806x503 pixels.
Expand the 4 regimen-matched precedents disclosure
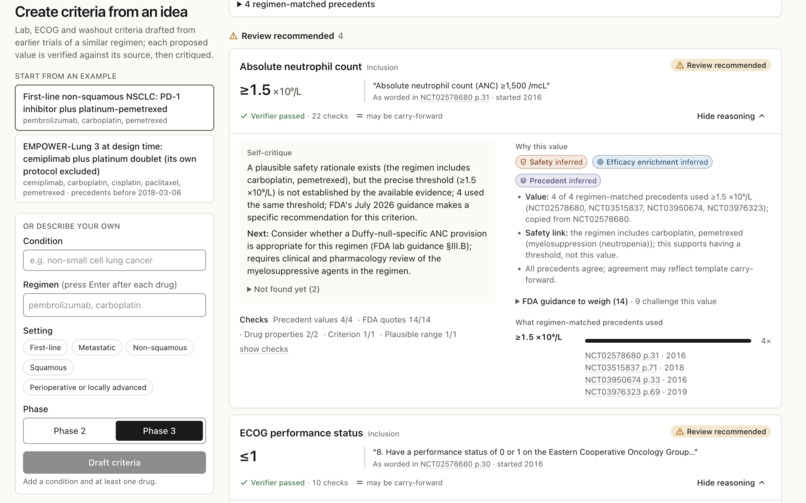coord(305,4)
